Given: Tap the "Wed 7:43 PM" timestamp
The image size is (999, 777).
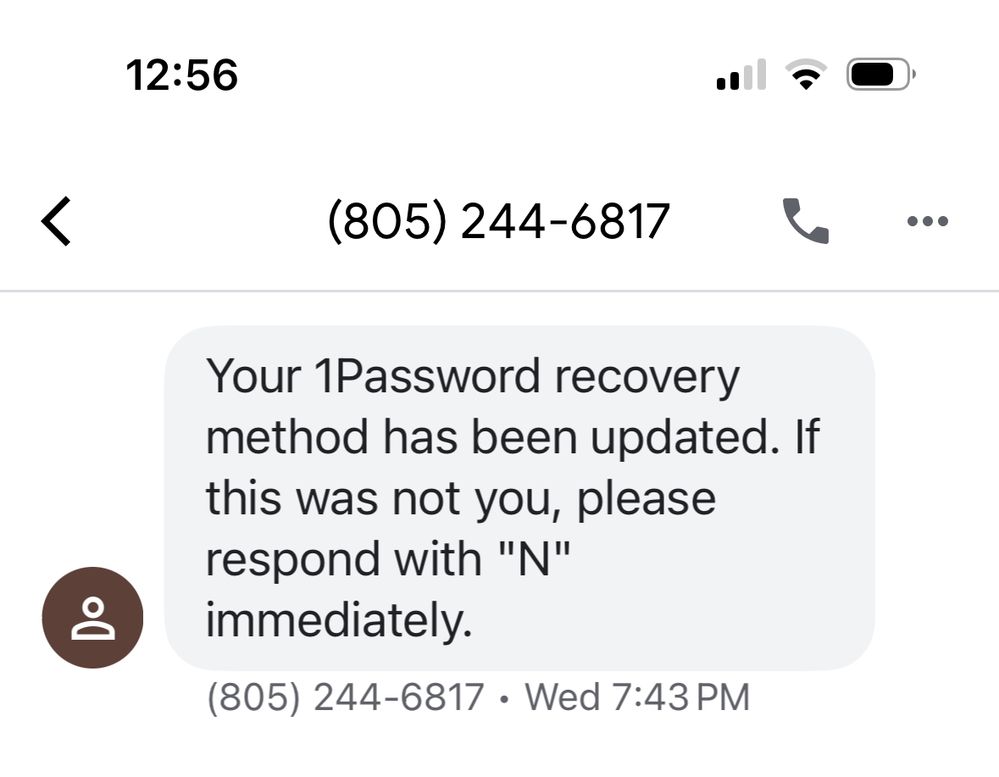Looking at the screenshot, I should tap(636, 697).
